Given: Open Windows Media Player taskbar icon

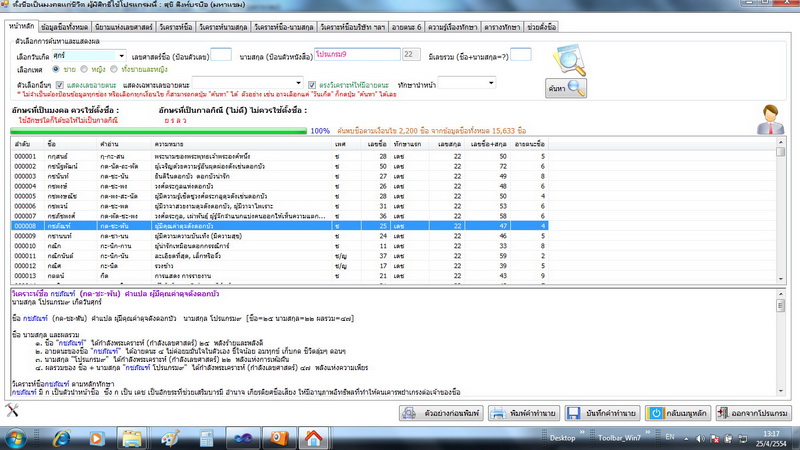Looking at the screenshot, I should click(x=96, y=438).
